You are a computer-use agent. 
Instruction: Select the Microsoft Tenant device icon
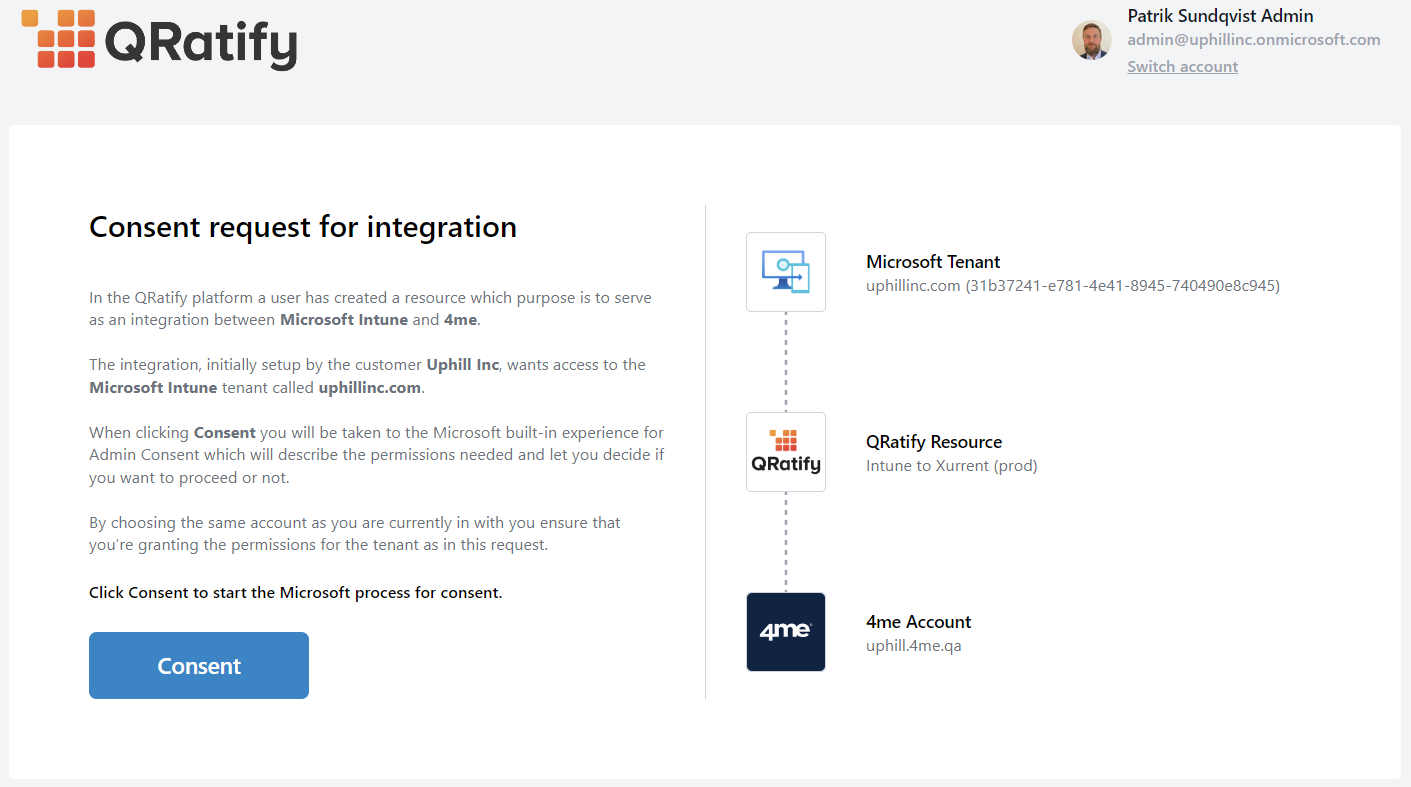point(785,272)
